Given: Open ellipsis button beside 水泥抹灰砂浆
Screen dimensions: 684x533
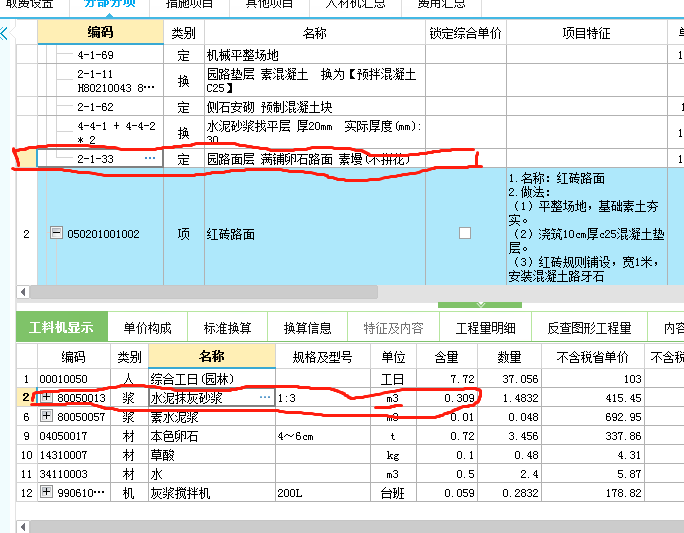Looking at the screenshot, I should click(x=264, y=397).
